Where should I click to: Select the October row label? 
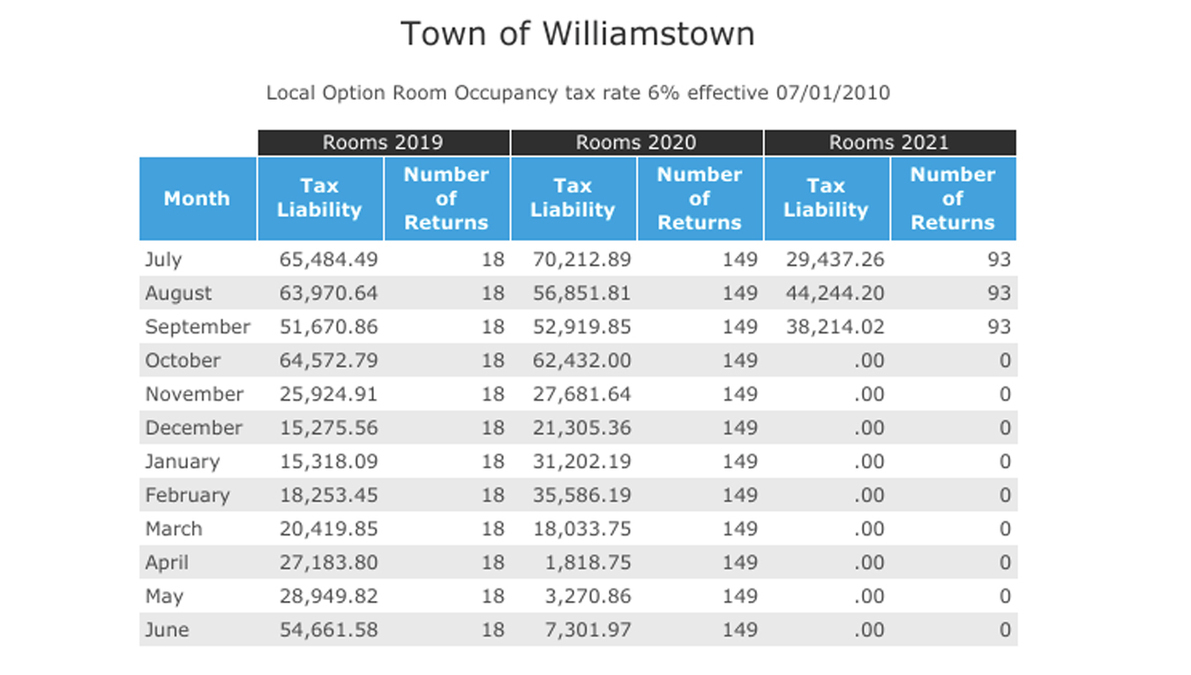point(182,361)
